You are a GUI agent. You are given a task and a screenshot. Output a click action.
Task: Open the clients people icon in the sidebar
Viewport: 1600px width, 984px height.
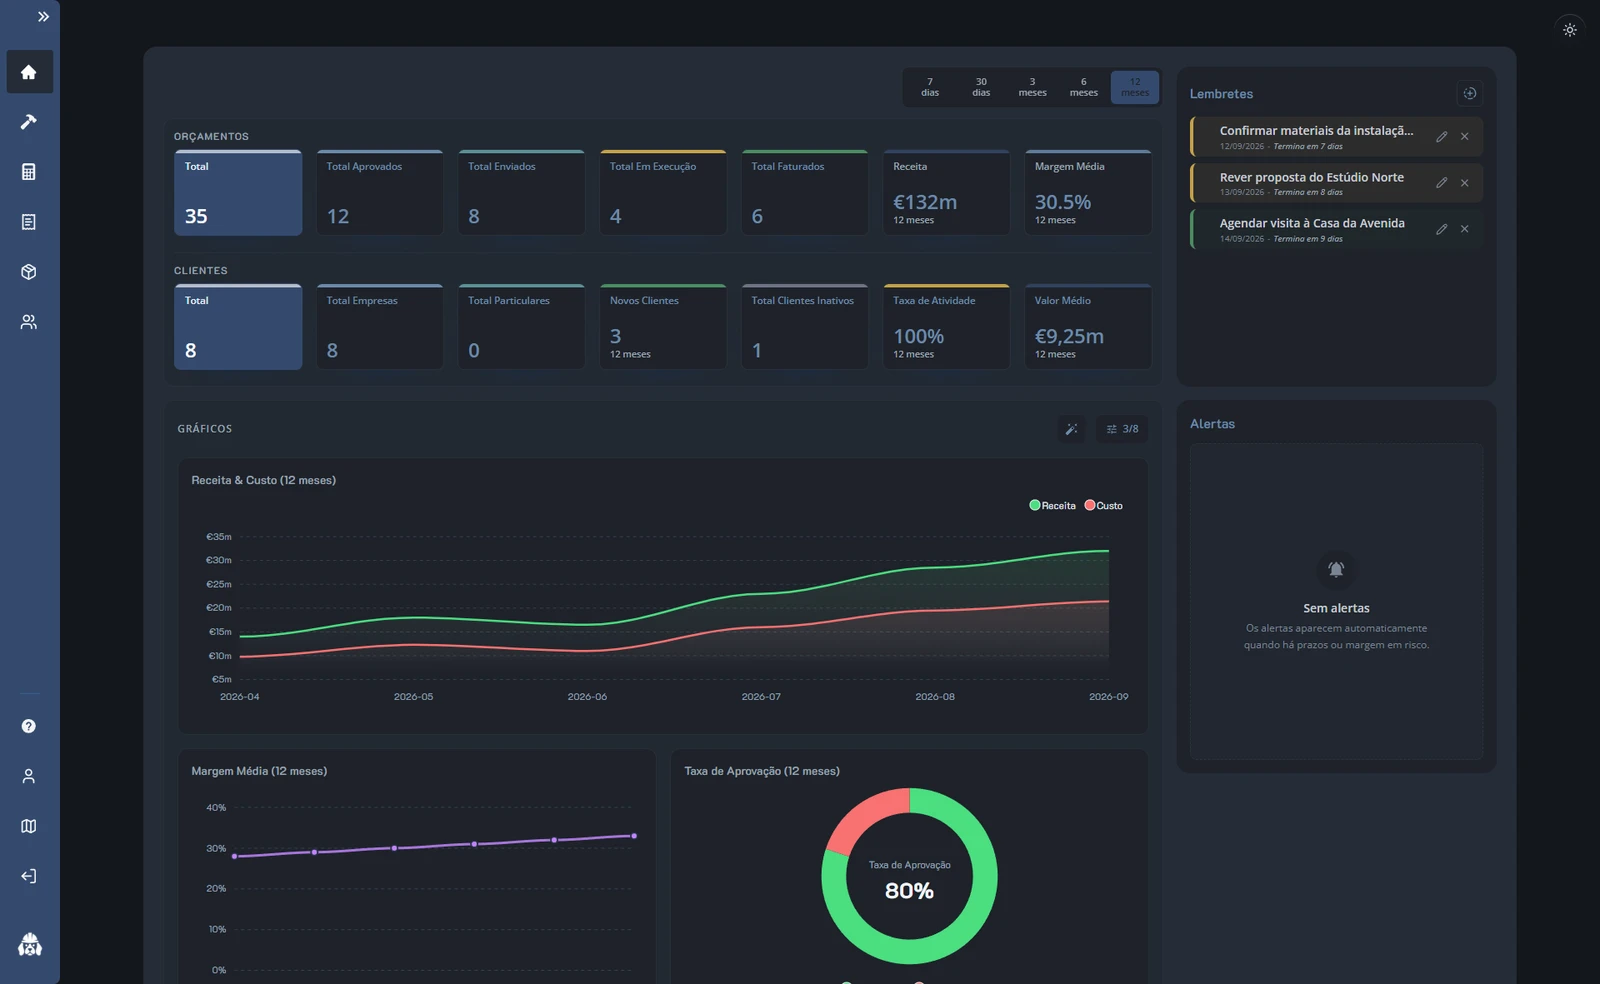(29, 322)
